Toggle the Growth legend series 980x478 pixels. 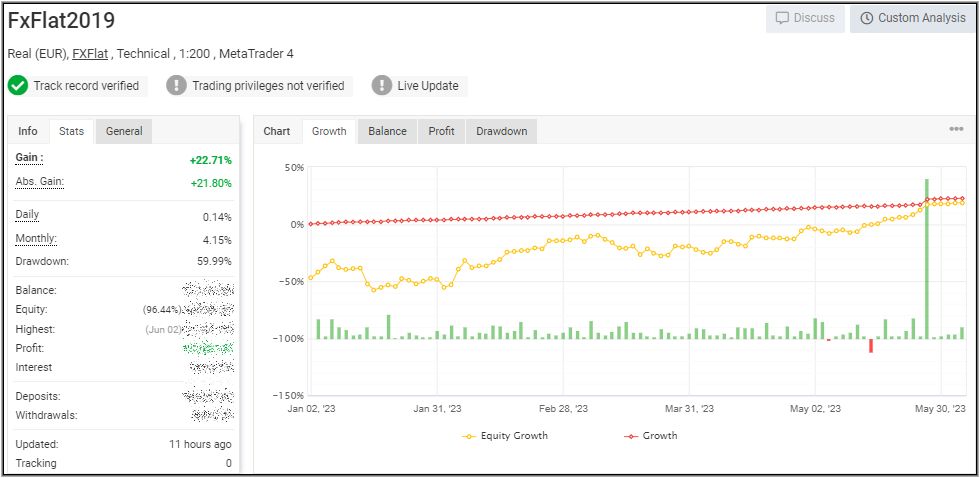(650, 436)
